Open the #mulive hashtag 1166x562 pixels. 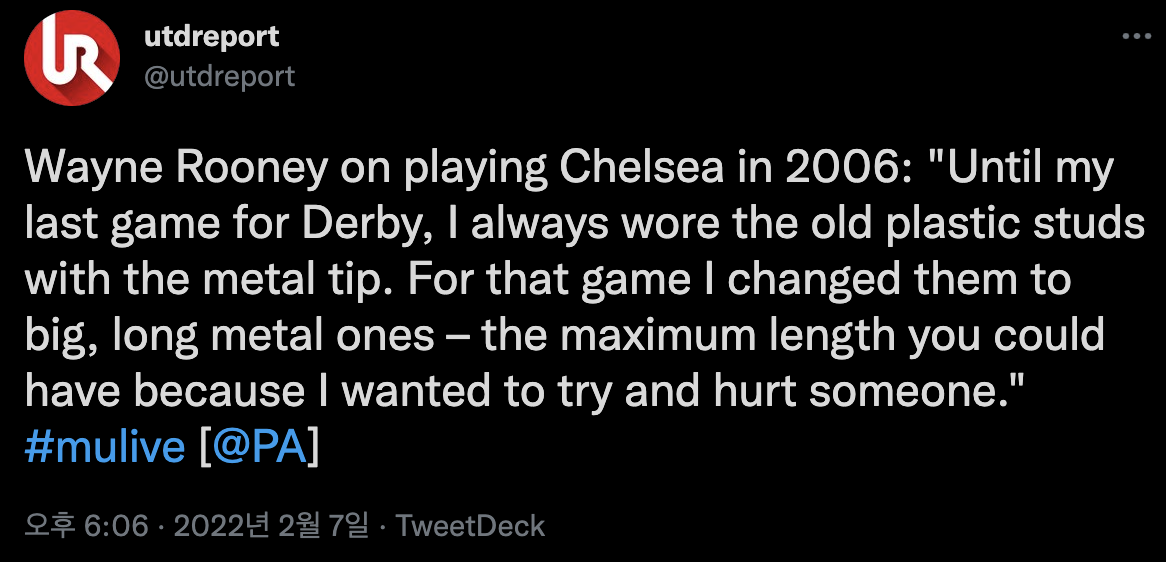(x=105, y=447)
